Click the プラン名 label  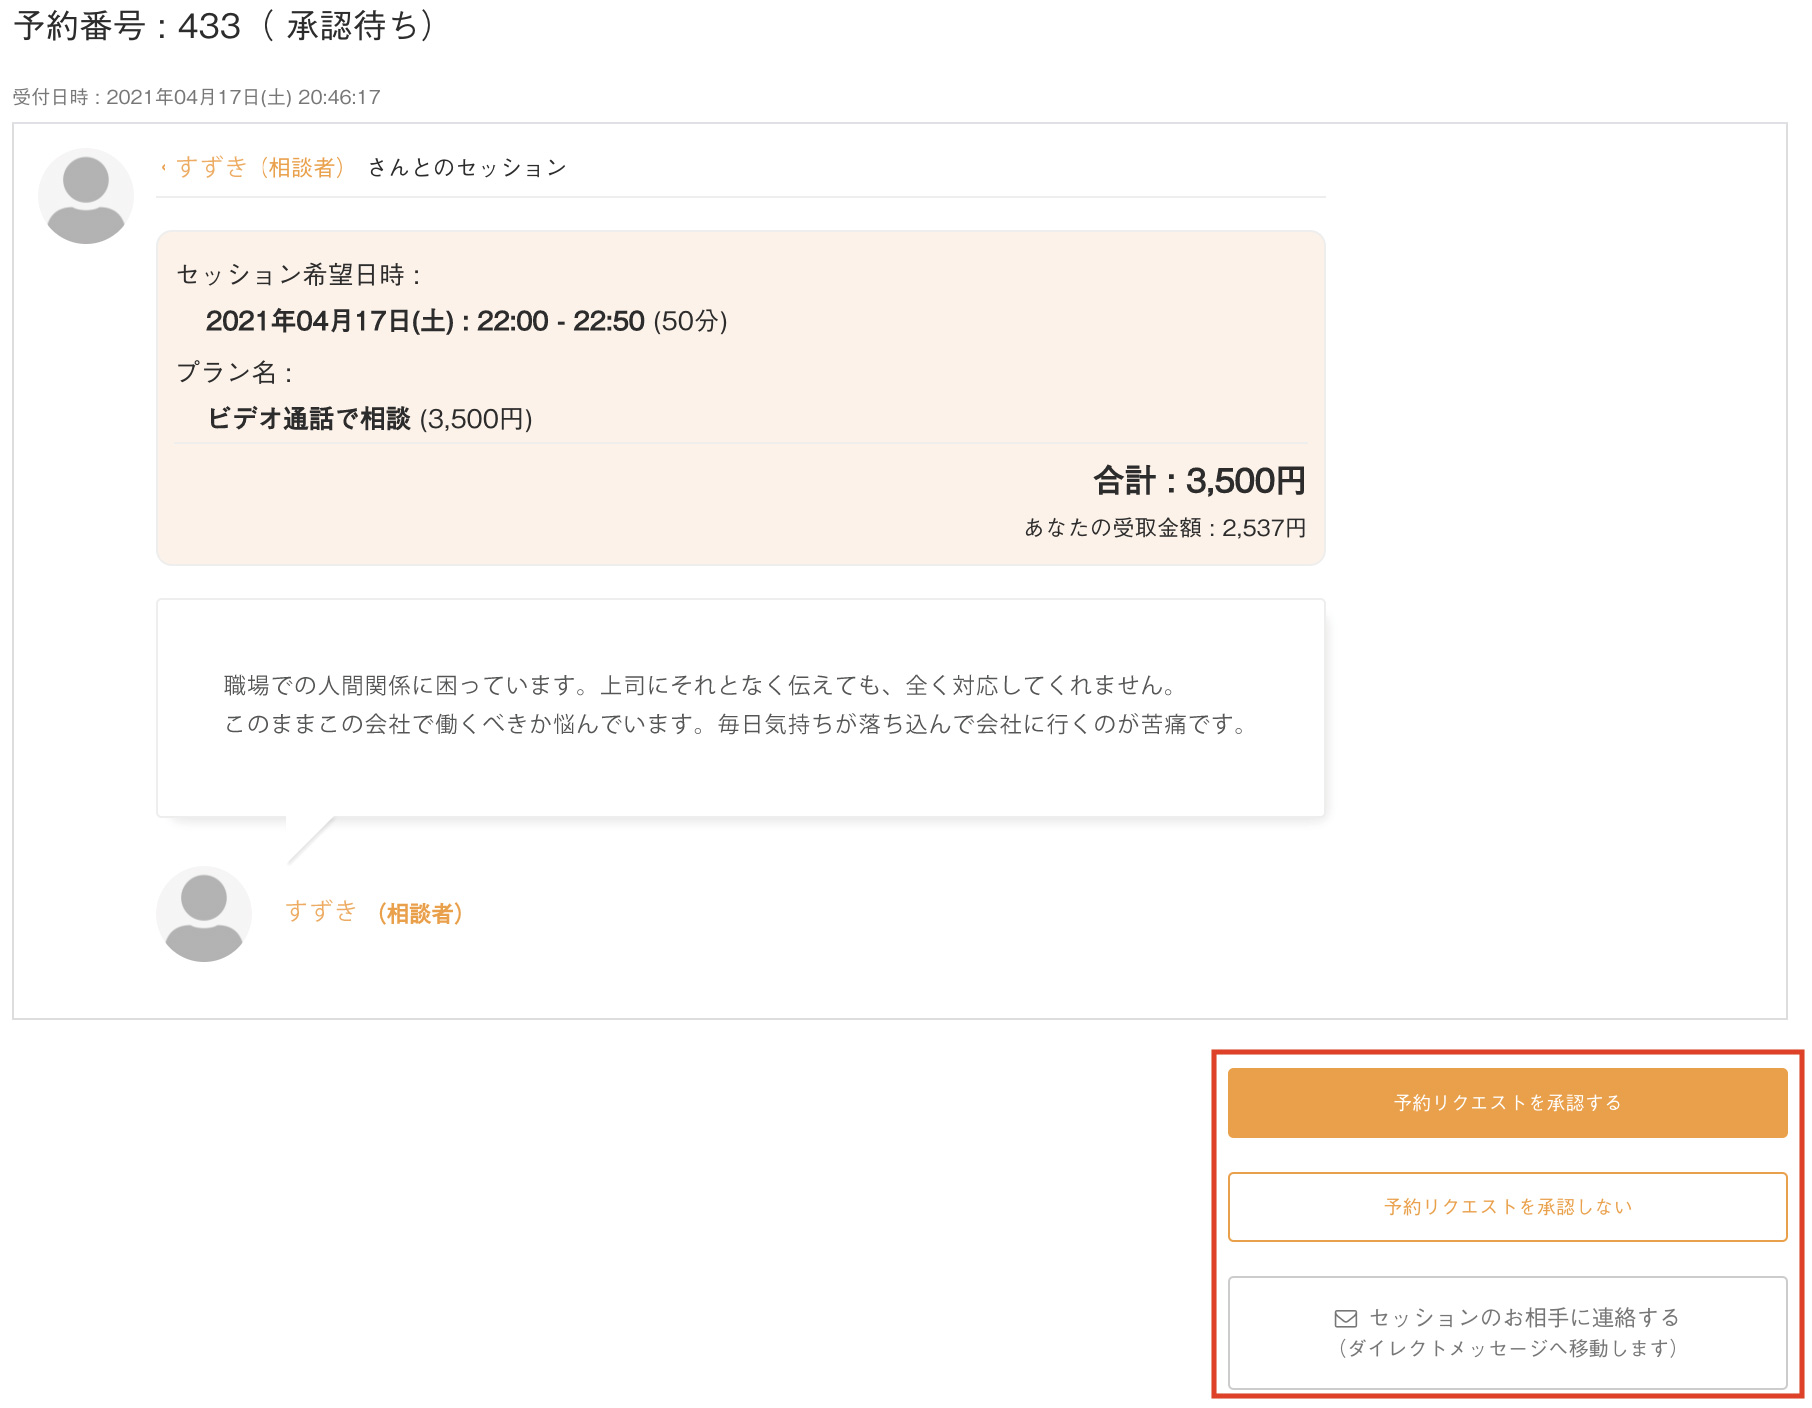tap(234, 373)
